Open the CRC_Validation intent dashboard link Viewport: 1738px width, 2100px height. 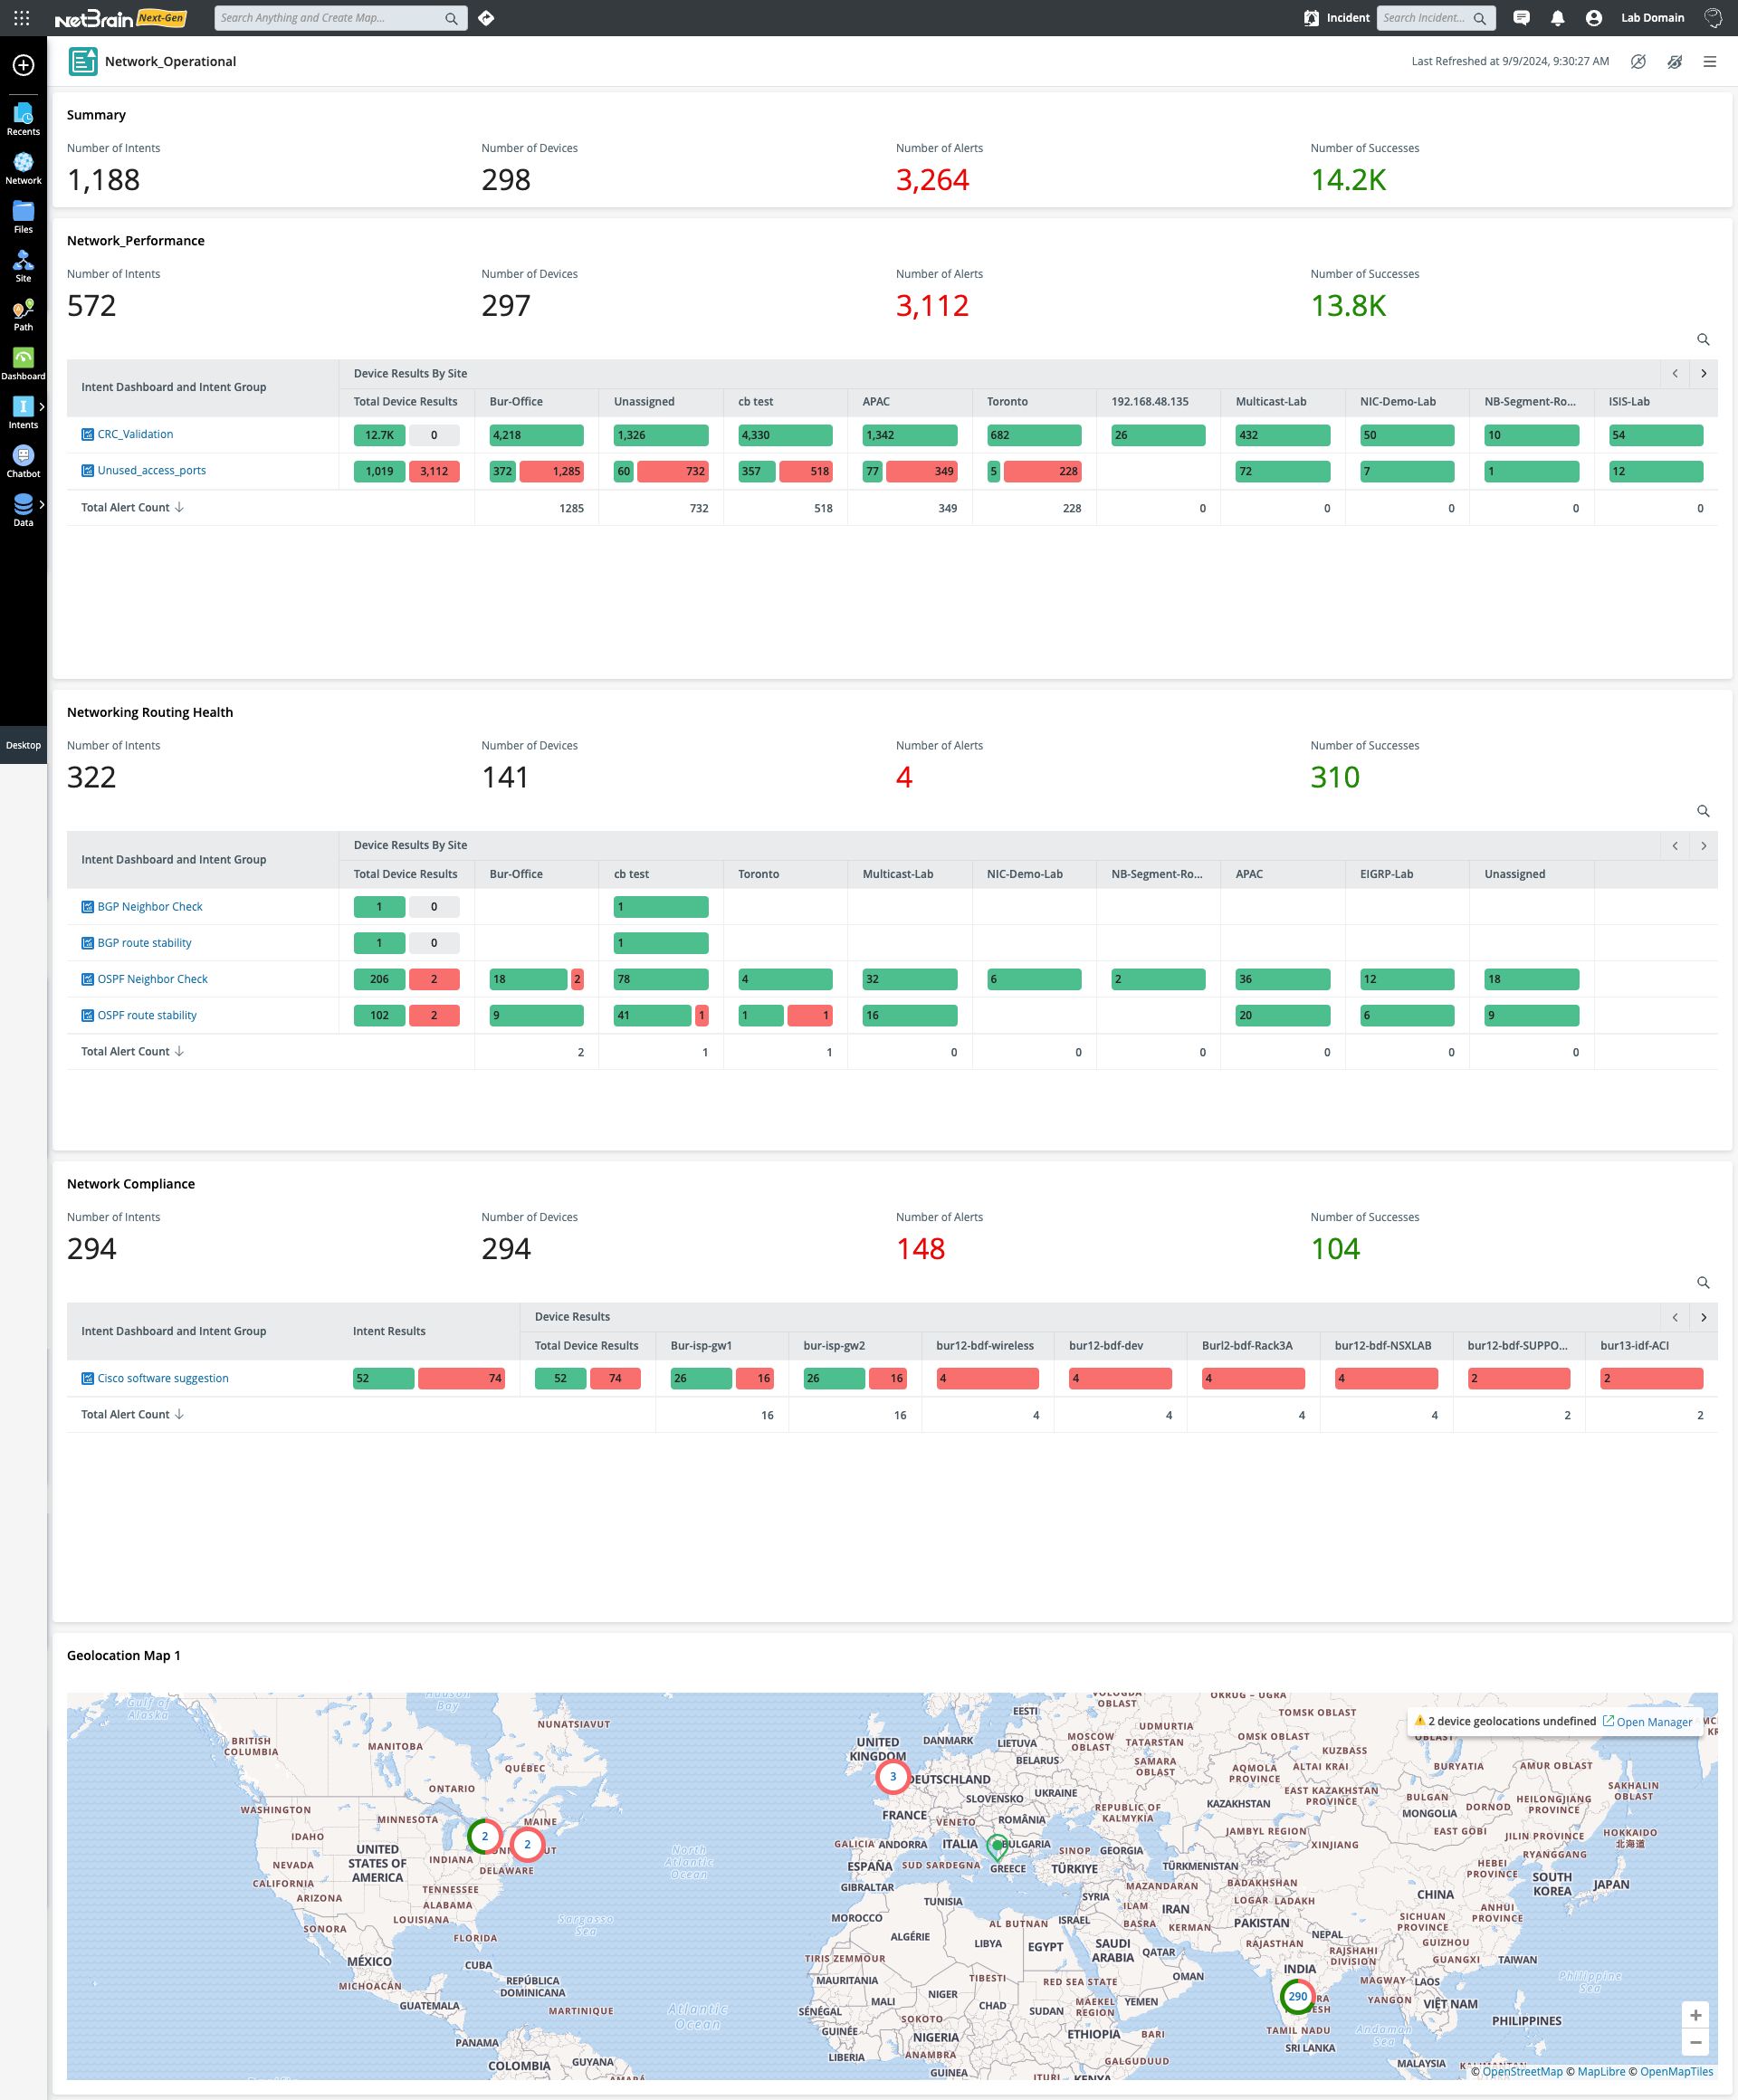coord(135,434)
